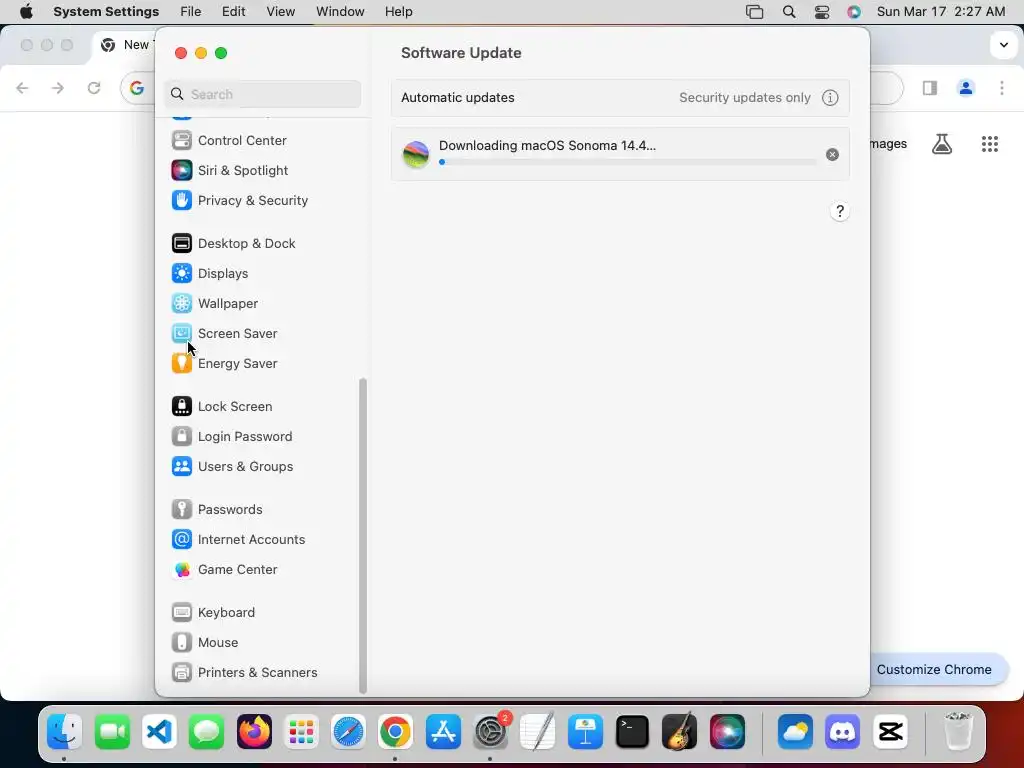Open Terminal from the Dock
This screenshot has height=768, width=1024.
632,731
